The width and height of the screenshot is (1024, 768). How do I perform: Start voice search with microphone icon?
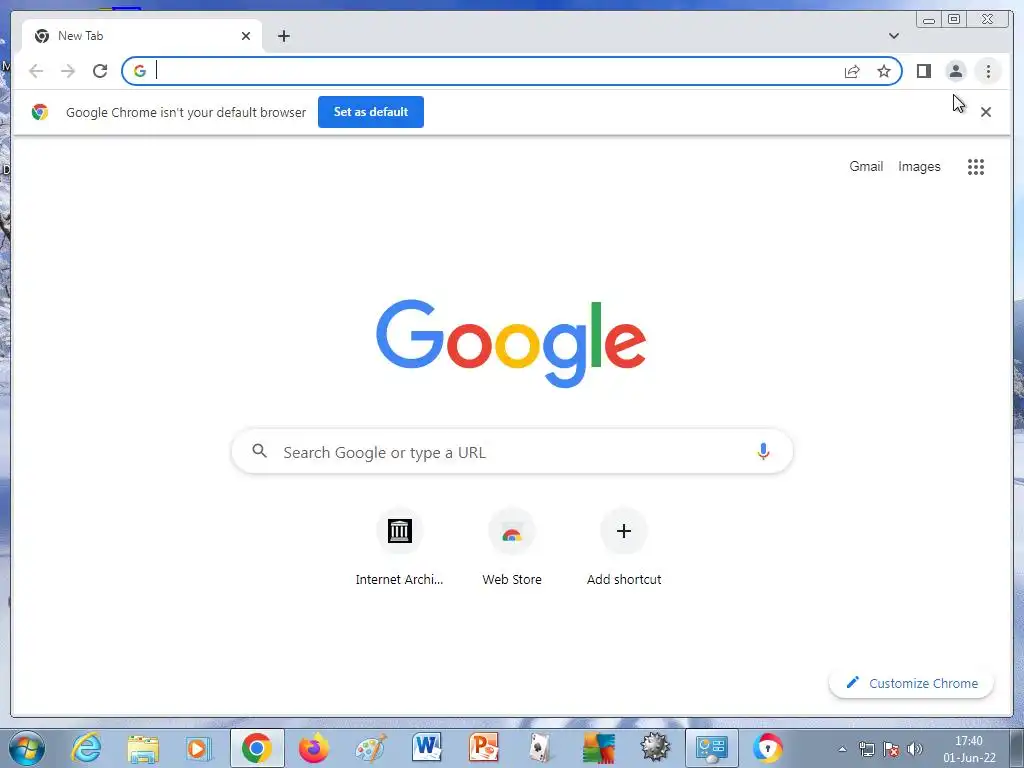pos(763,451)
